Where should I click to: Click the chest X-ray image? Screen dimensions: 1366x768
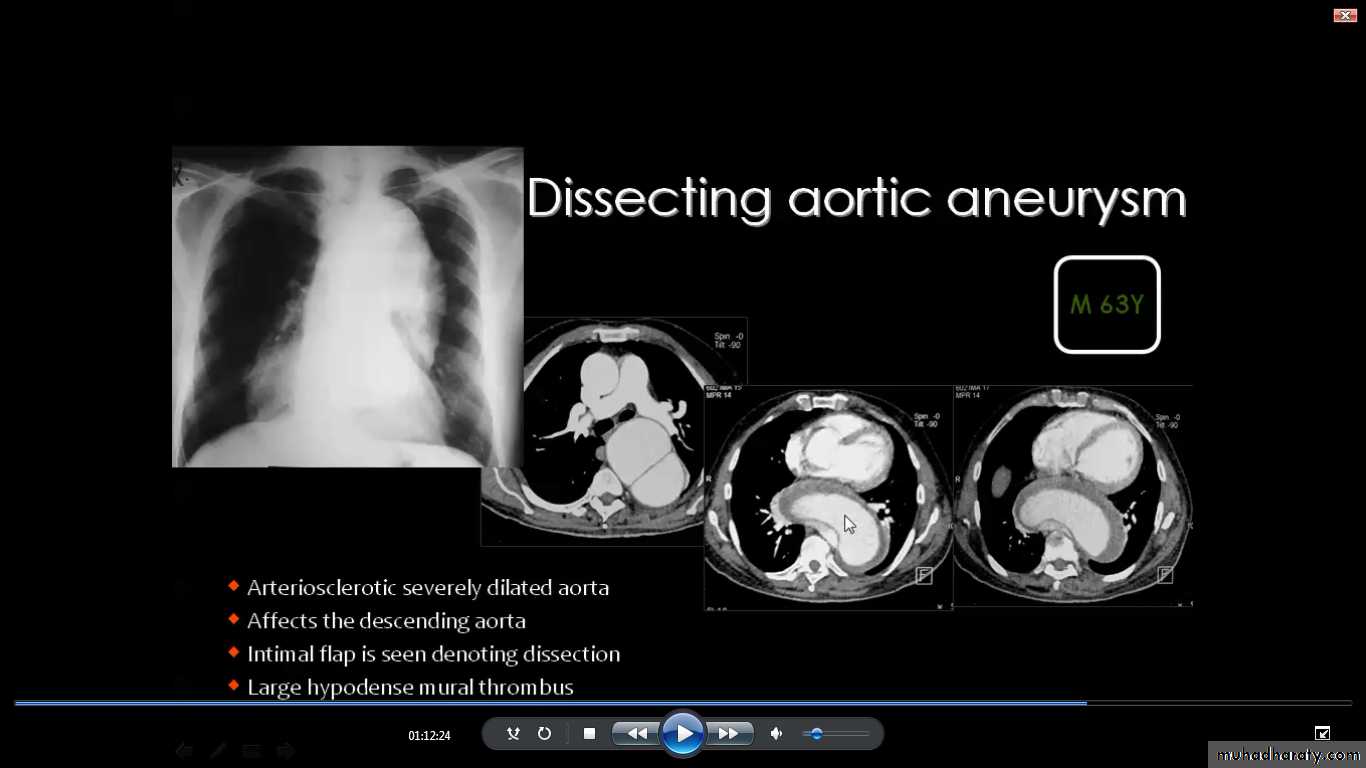tap(347, 306)
